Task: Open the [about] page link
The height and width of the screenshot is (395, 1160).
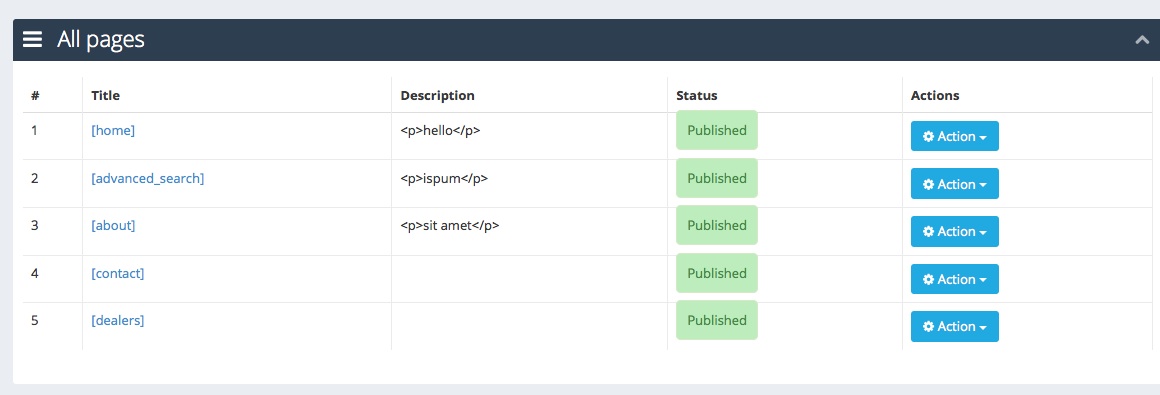Action: tap(113, 226)
